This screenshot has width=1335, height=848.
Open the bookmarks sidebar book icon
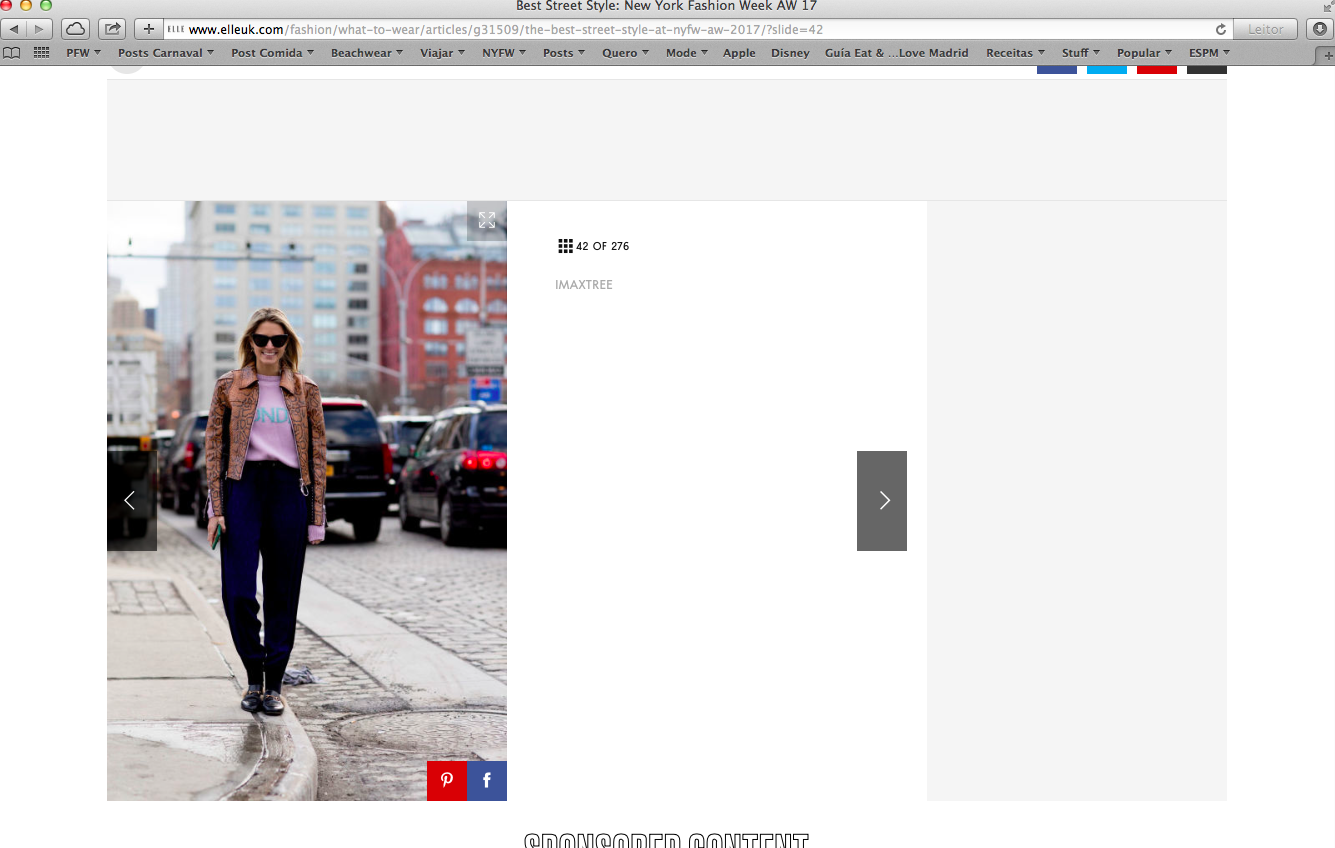[x=12, y=53]
